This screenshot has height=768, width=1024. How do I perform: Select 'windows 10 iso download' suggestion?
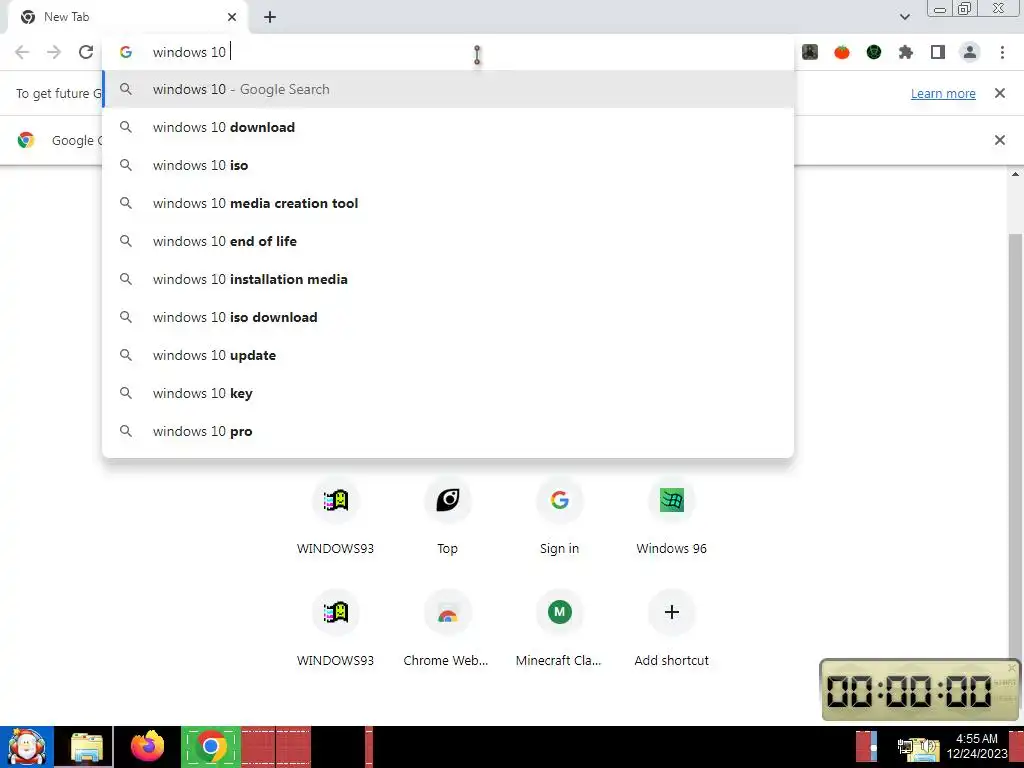pos(448,317)
